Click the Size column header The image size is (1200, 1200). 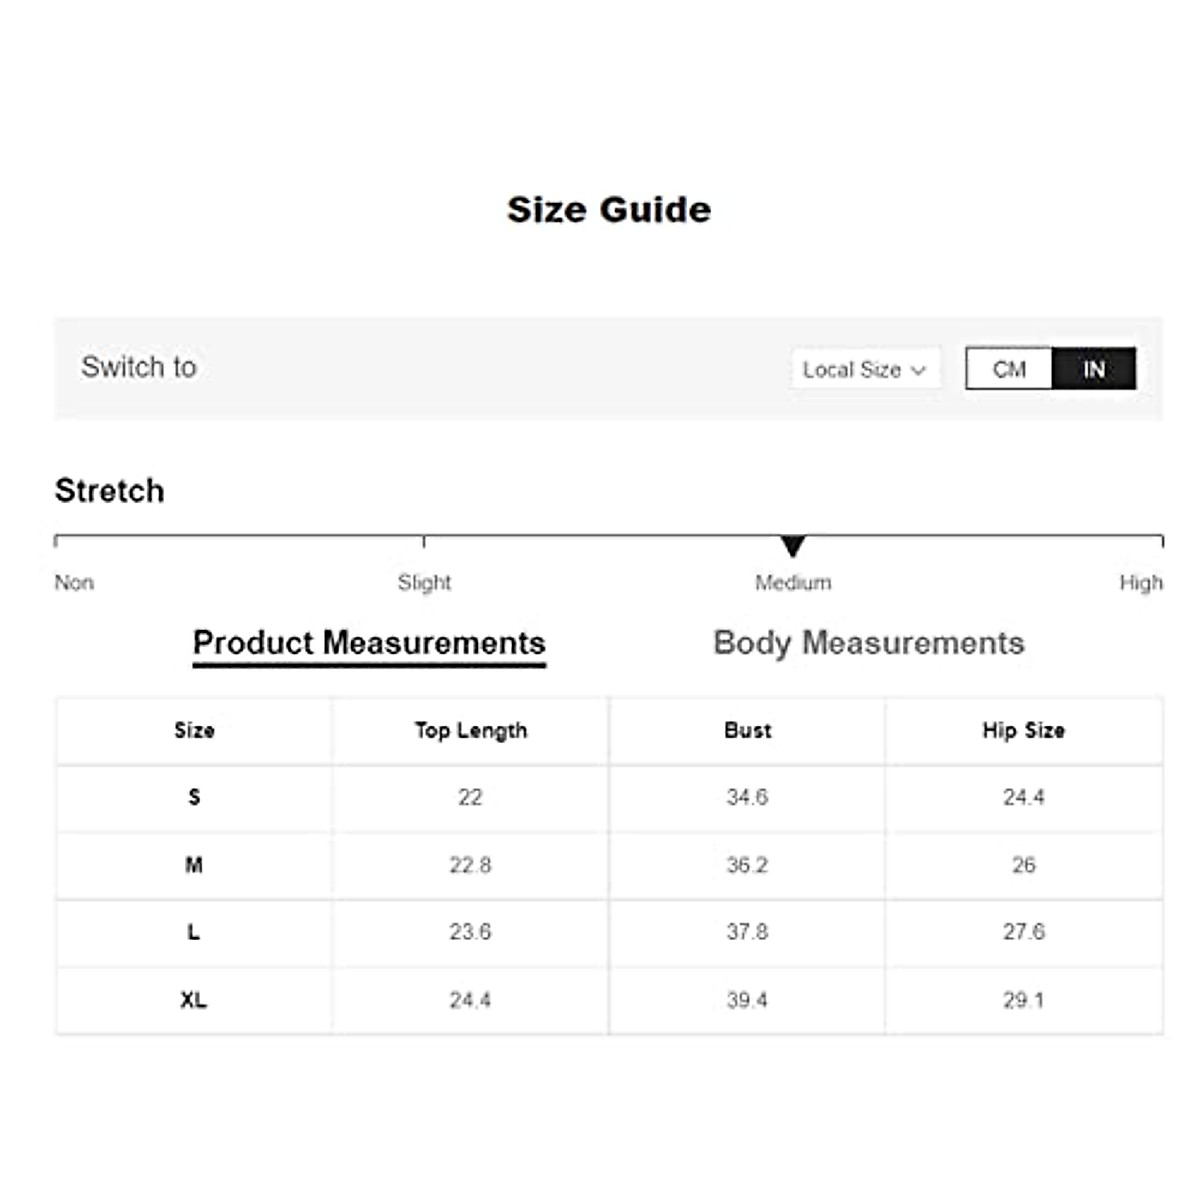[194, 731]
